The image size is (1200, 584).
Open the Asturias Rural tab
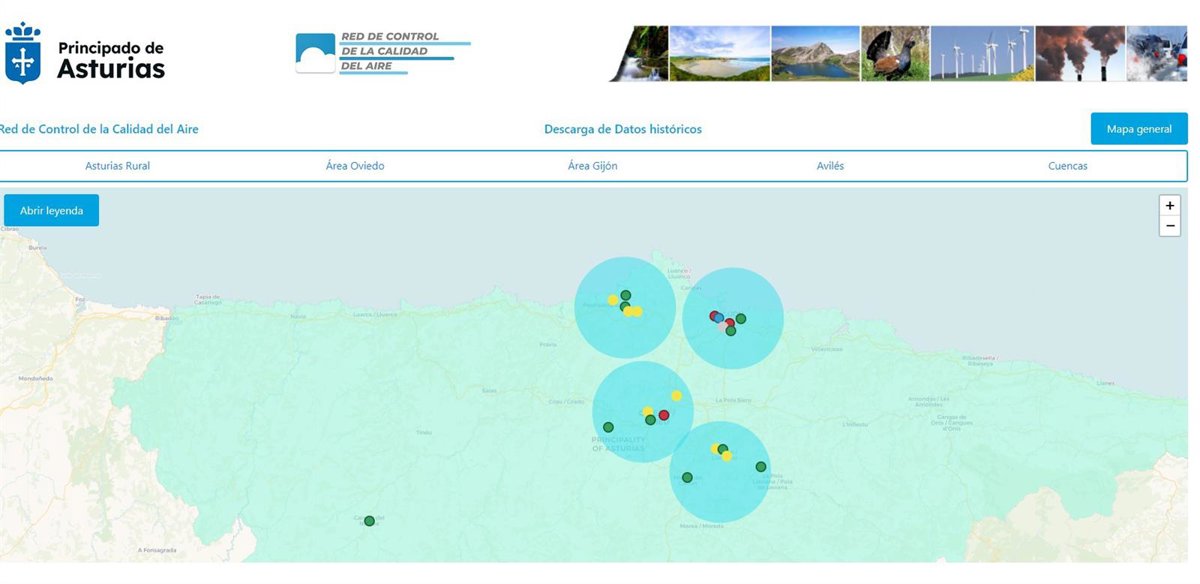pyautogui.click(x=118, y=166)
